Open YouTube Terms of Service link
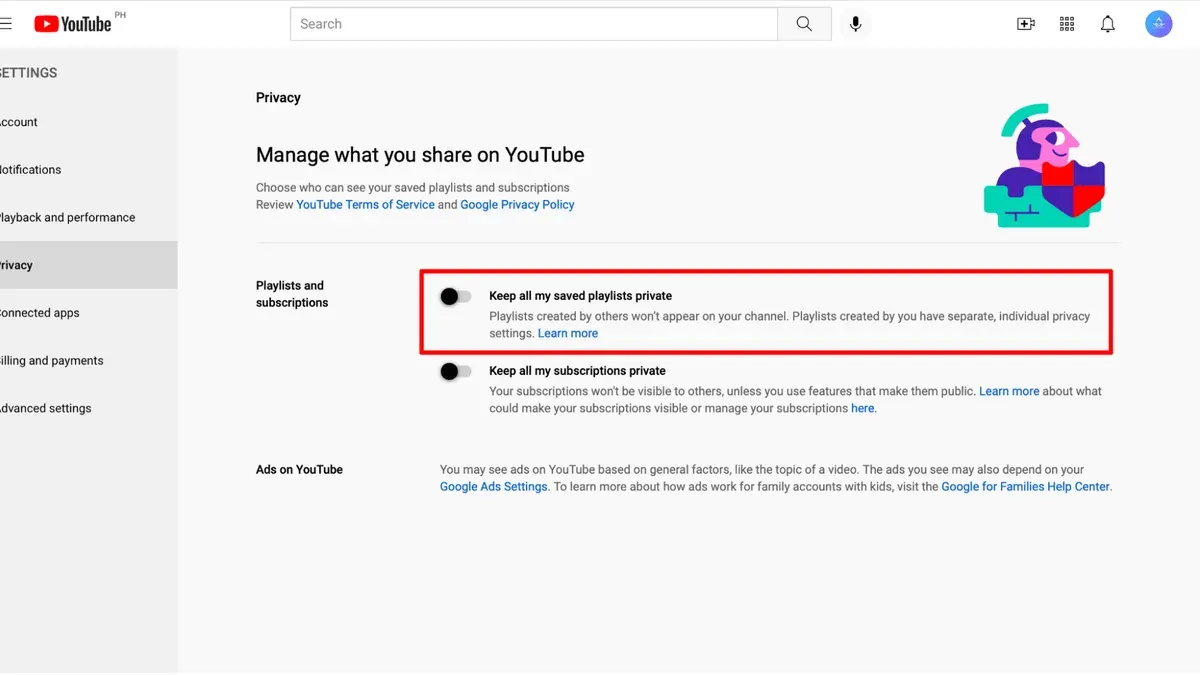Image resolution: width=1200 pixels, height=675 pixels. pos(365,204)
